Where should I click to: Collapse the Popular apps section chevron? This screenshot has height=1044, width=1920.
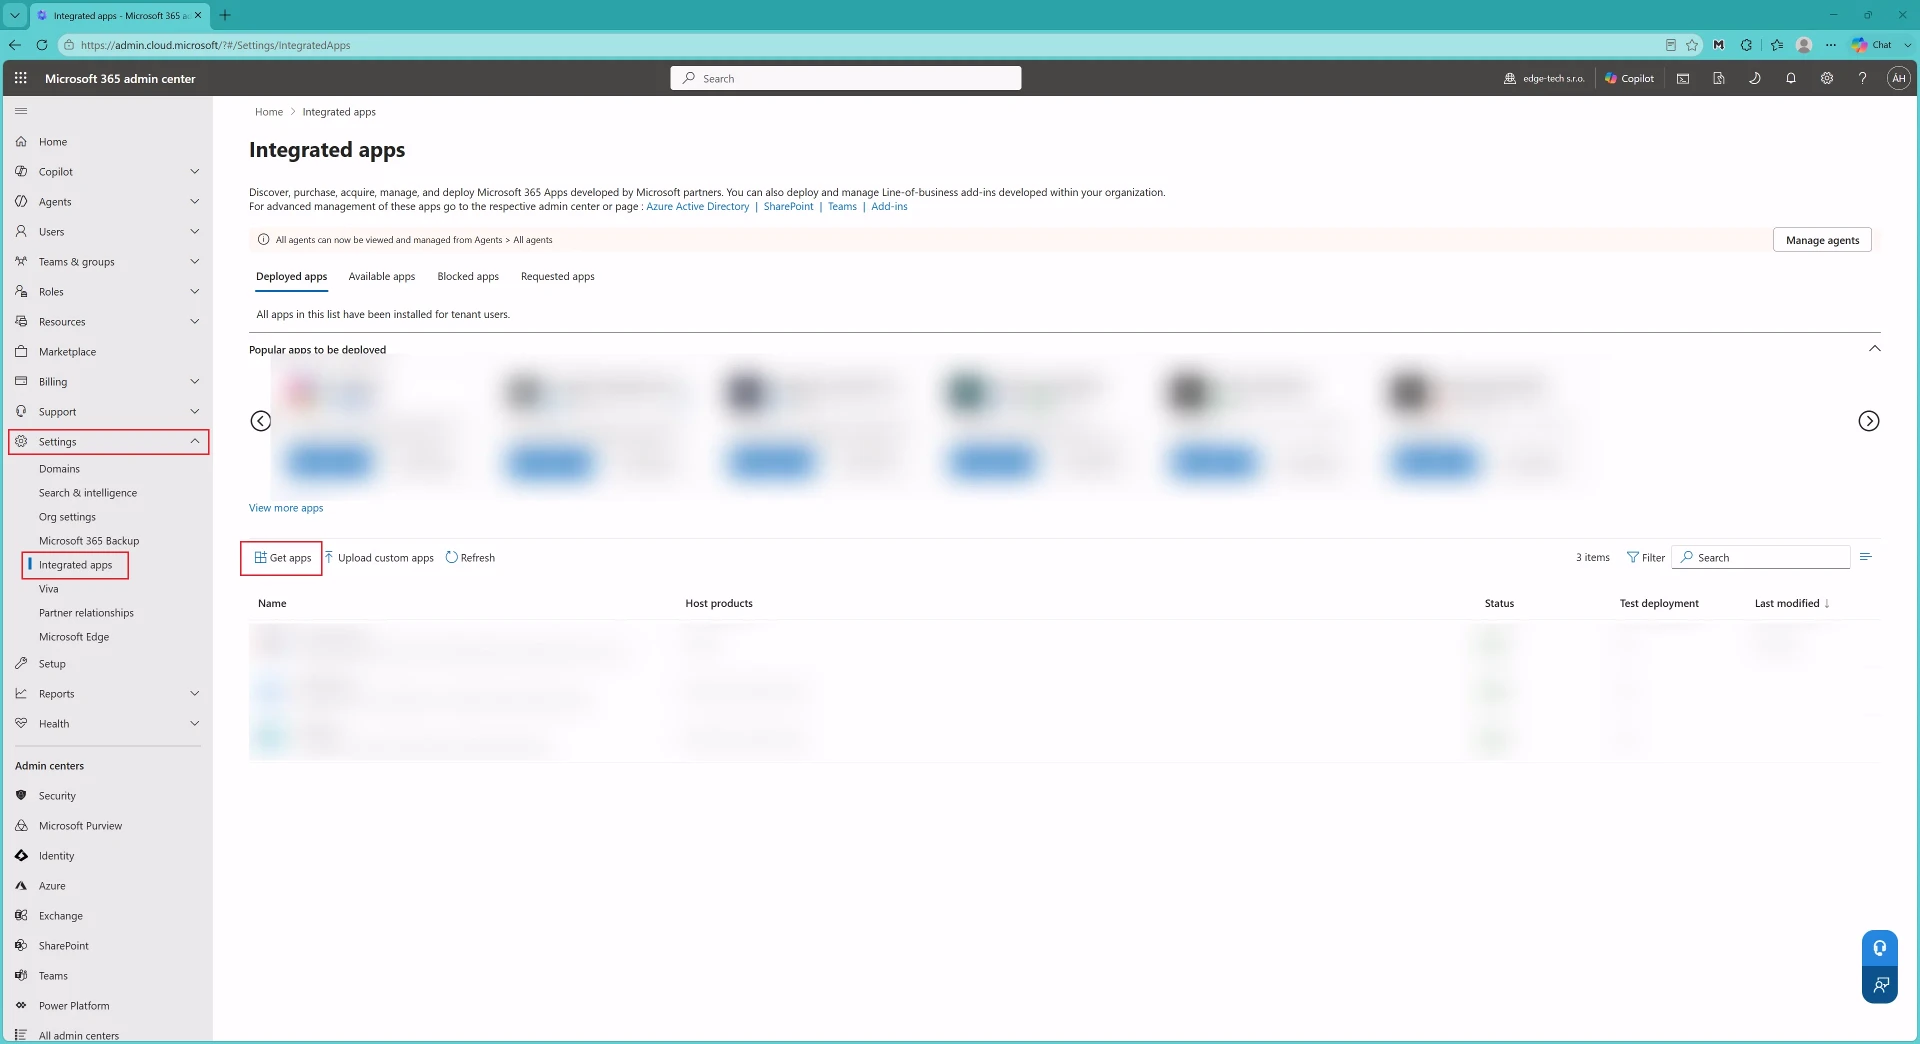coord(1874,349)
